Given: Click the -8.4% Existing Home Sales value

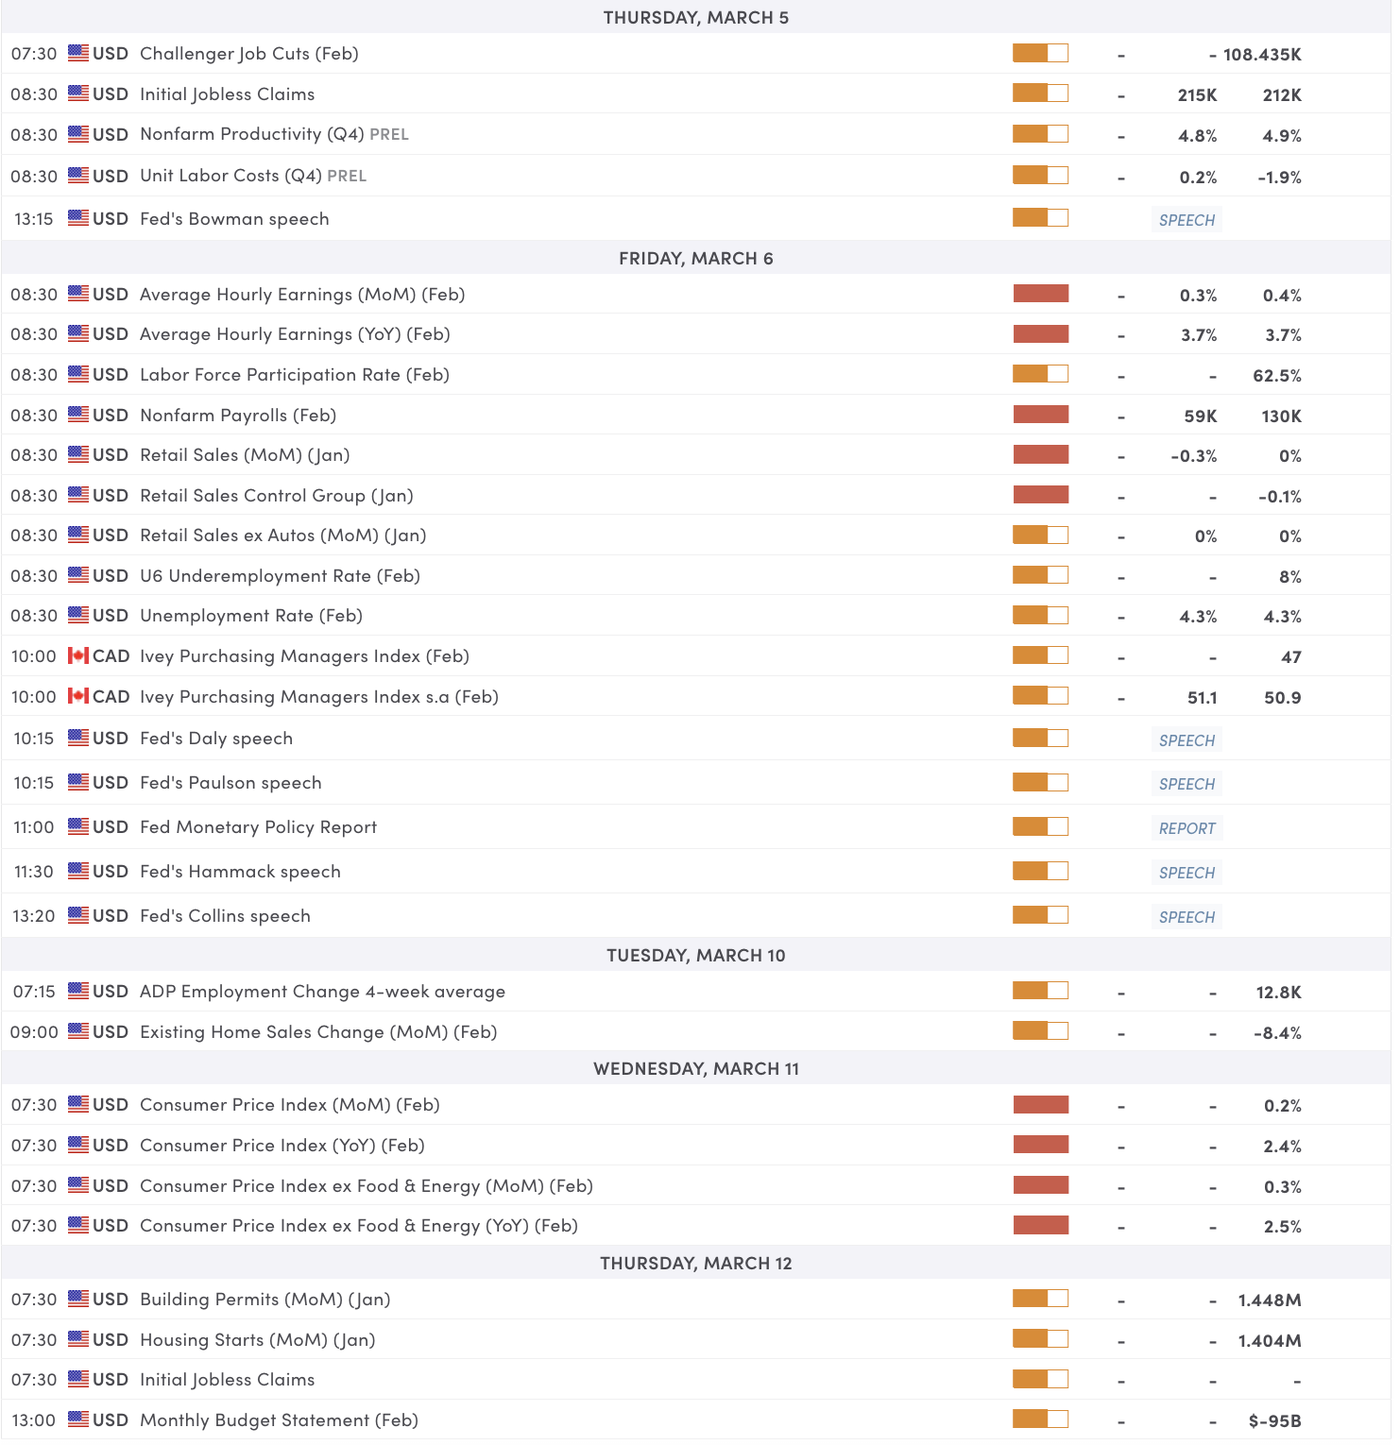Looking at the screenshot, I should click(x=1277, y=1033).
